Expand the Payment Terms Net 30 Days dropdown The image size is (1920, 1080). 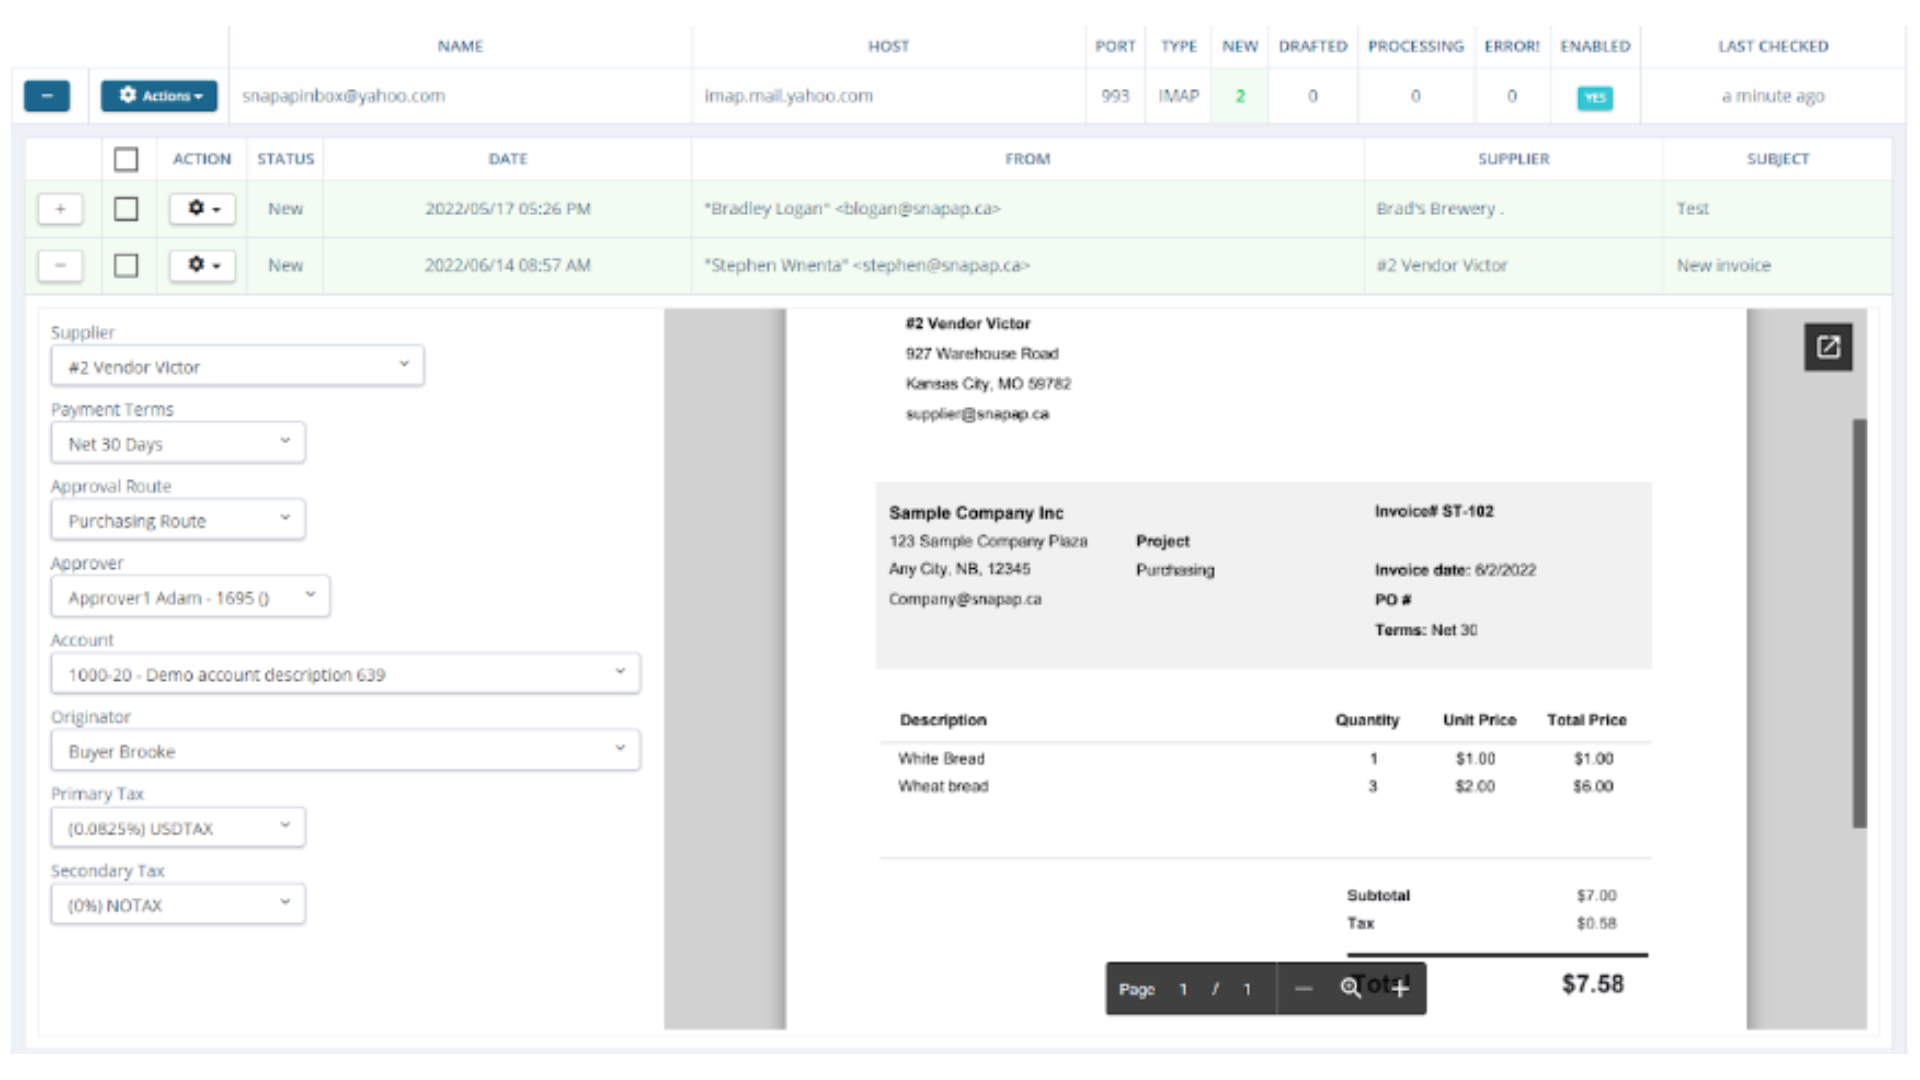(x=178, y=444)
